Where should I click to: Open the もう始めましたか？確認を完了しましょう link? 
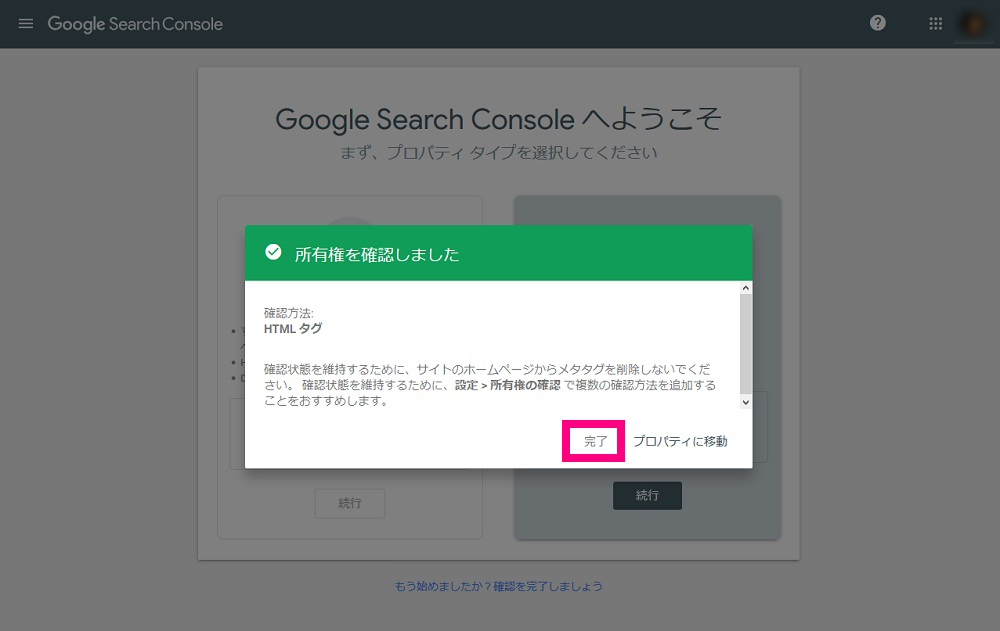click(498, 586)
